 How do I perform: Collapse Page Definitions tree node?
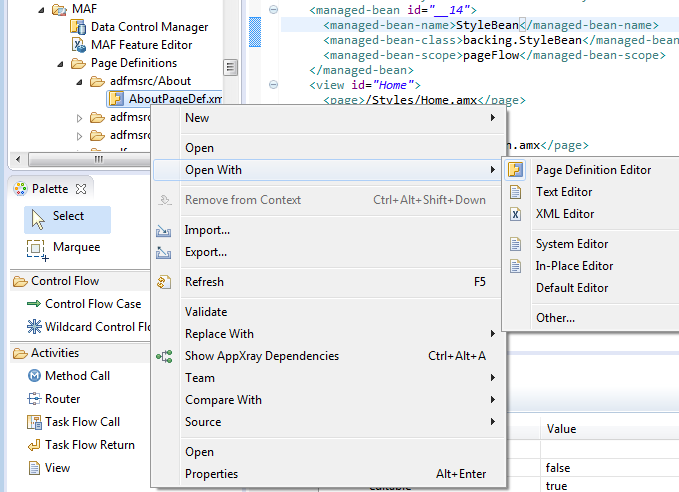pyautogui.click(x=60, y=64)
